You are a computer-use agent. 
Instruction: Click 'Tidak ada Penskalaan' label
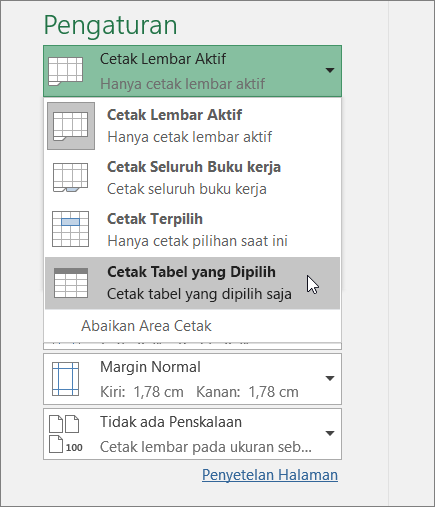pos(171,422)
